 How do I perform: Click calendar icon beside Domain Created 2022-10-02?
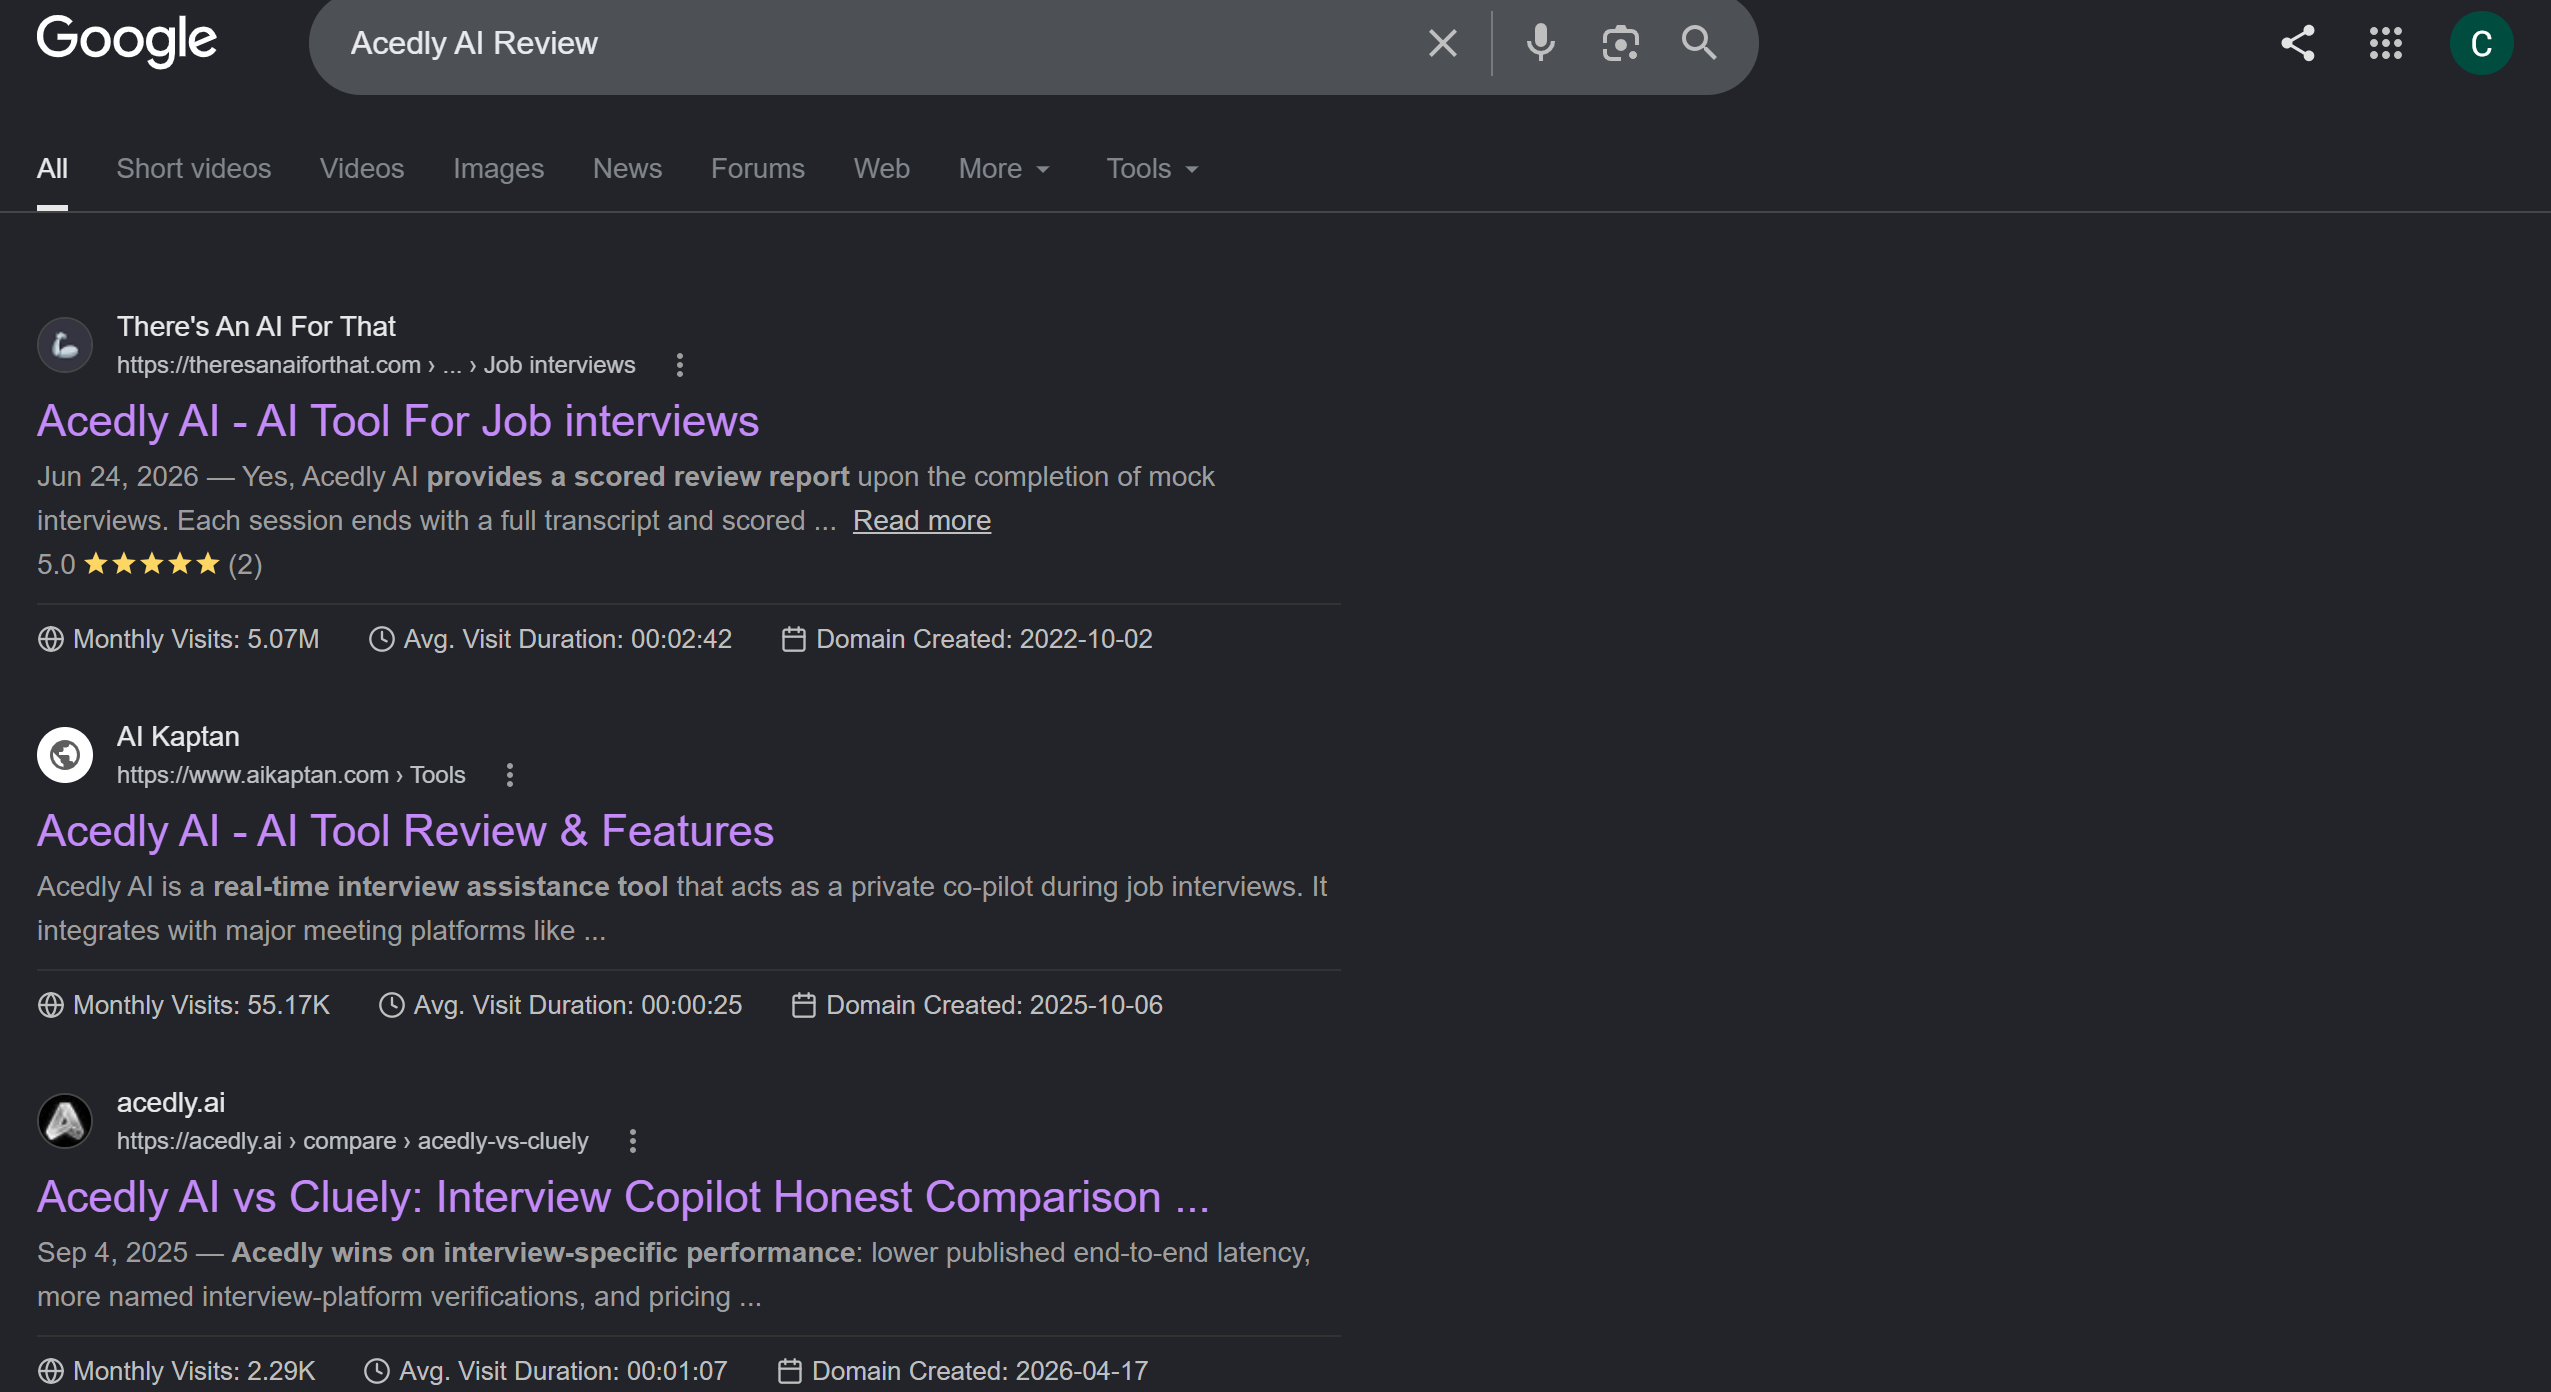(x=793, y=639)
